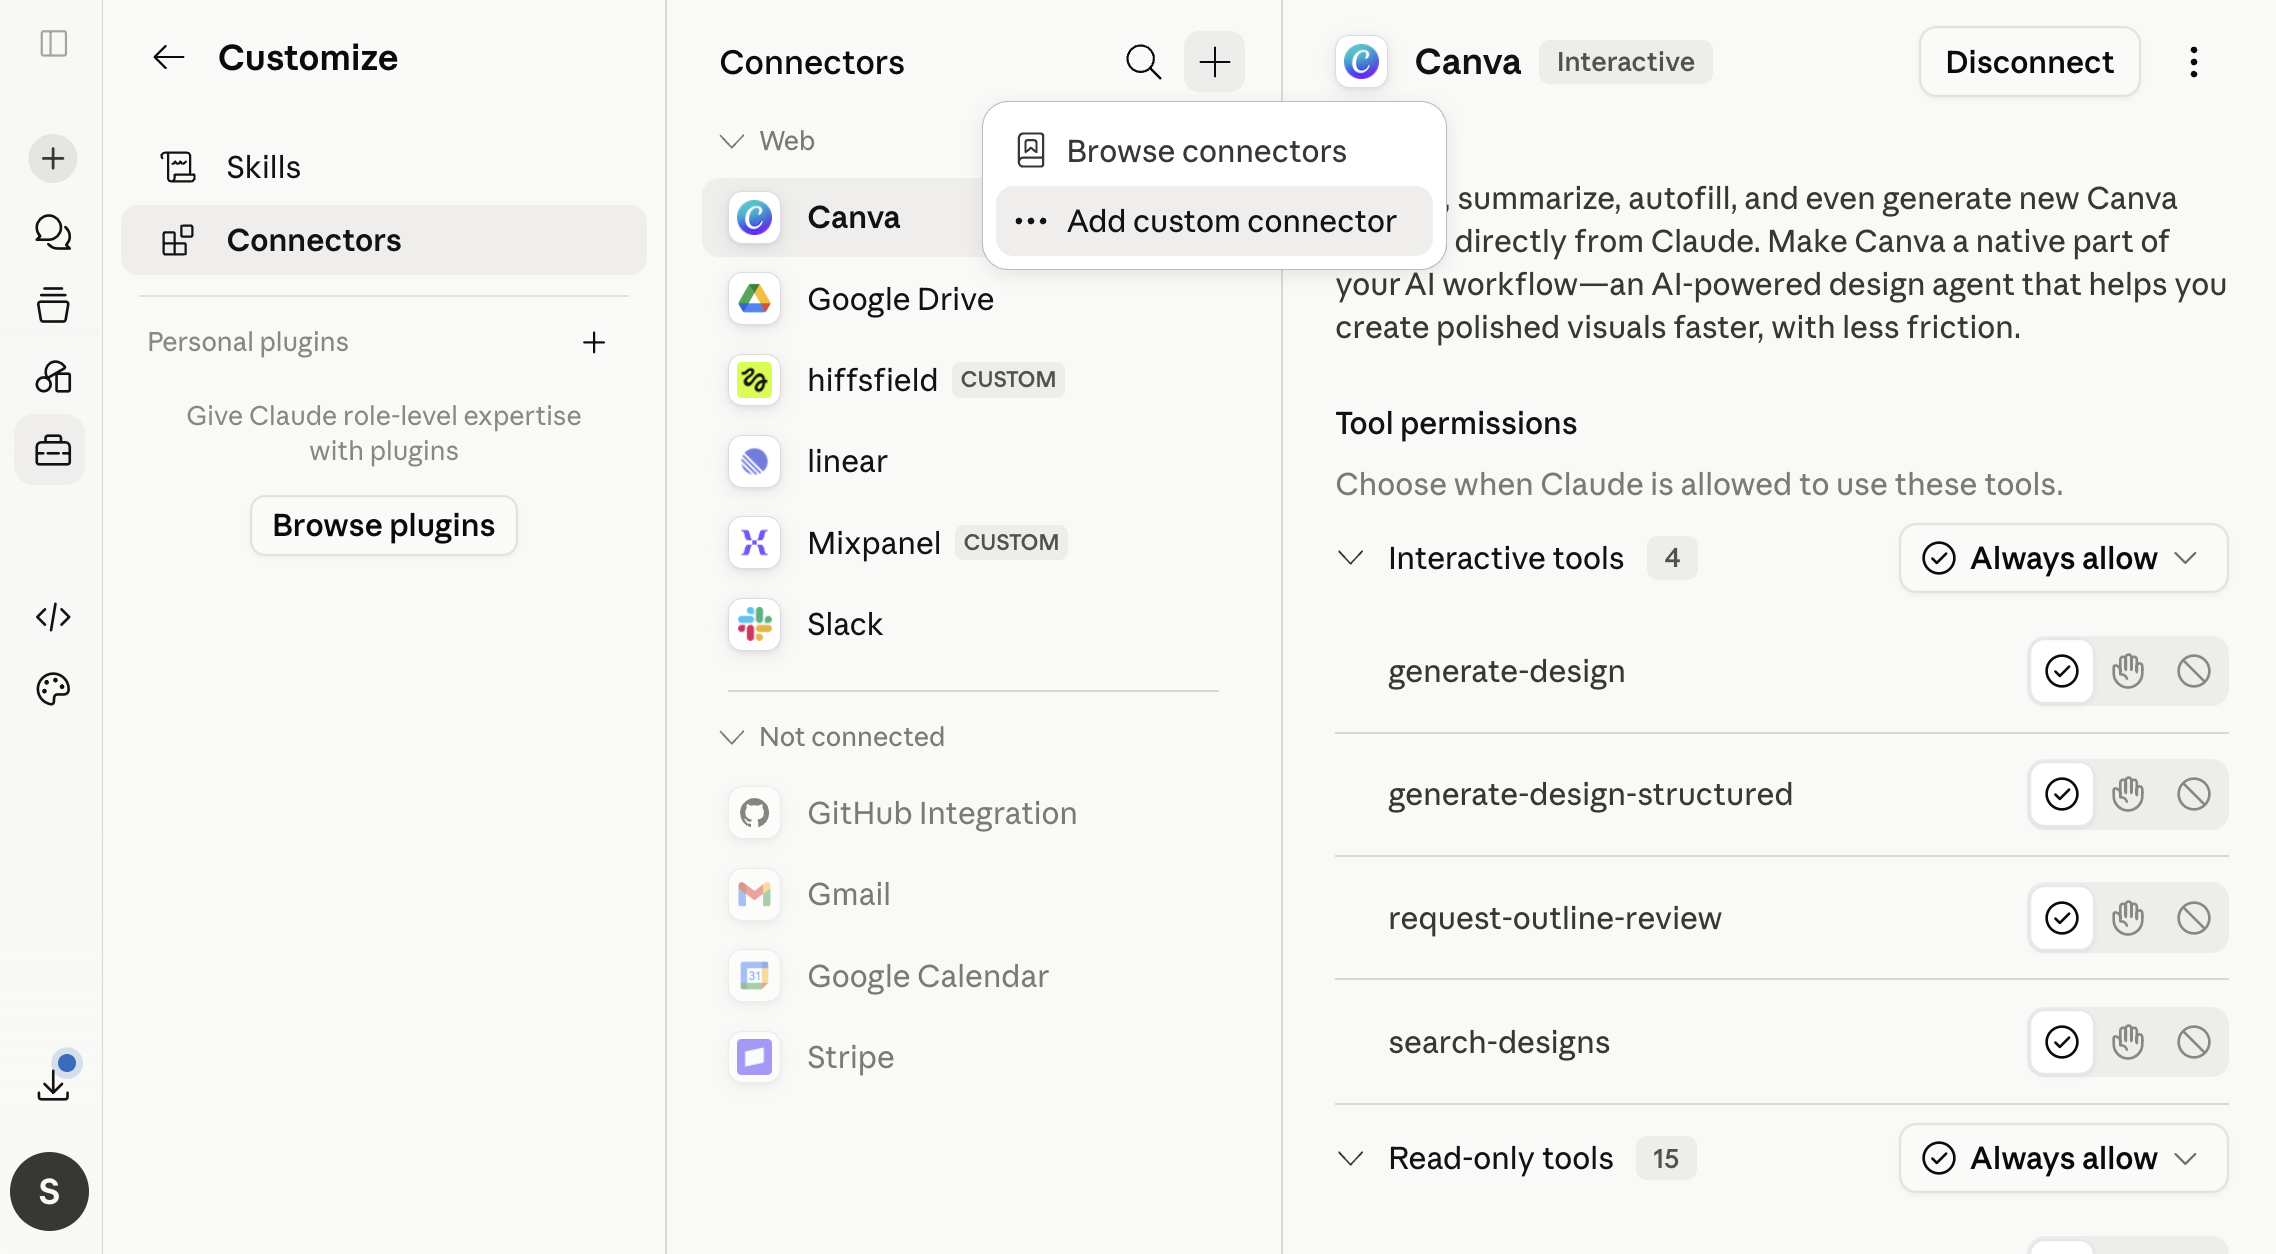Open the palette icon in sidebar
The image size is (2276, 1254).
[53, 689]
